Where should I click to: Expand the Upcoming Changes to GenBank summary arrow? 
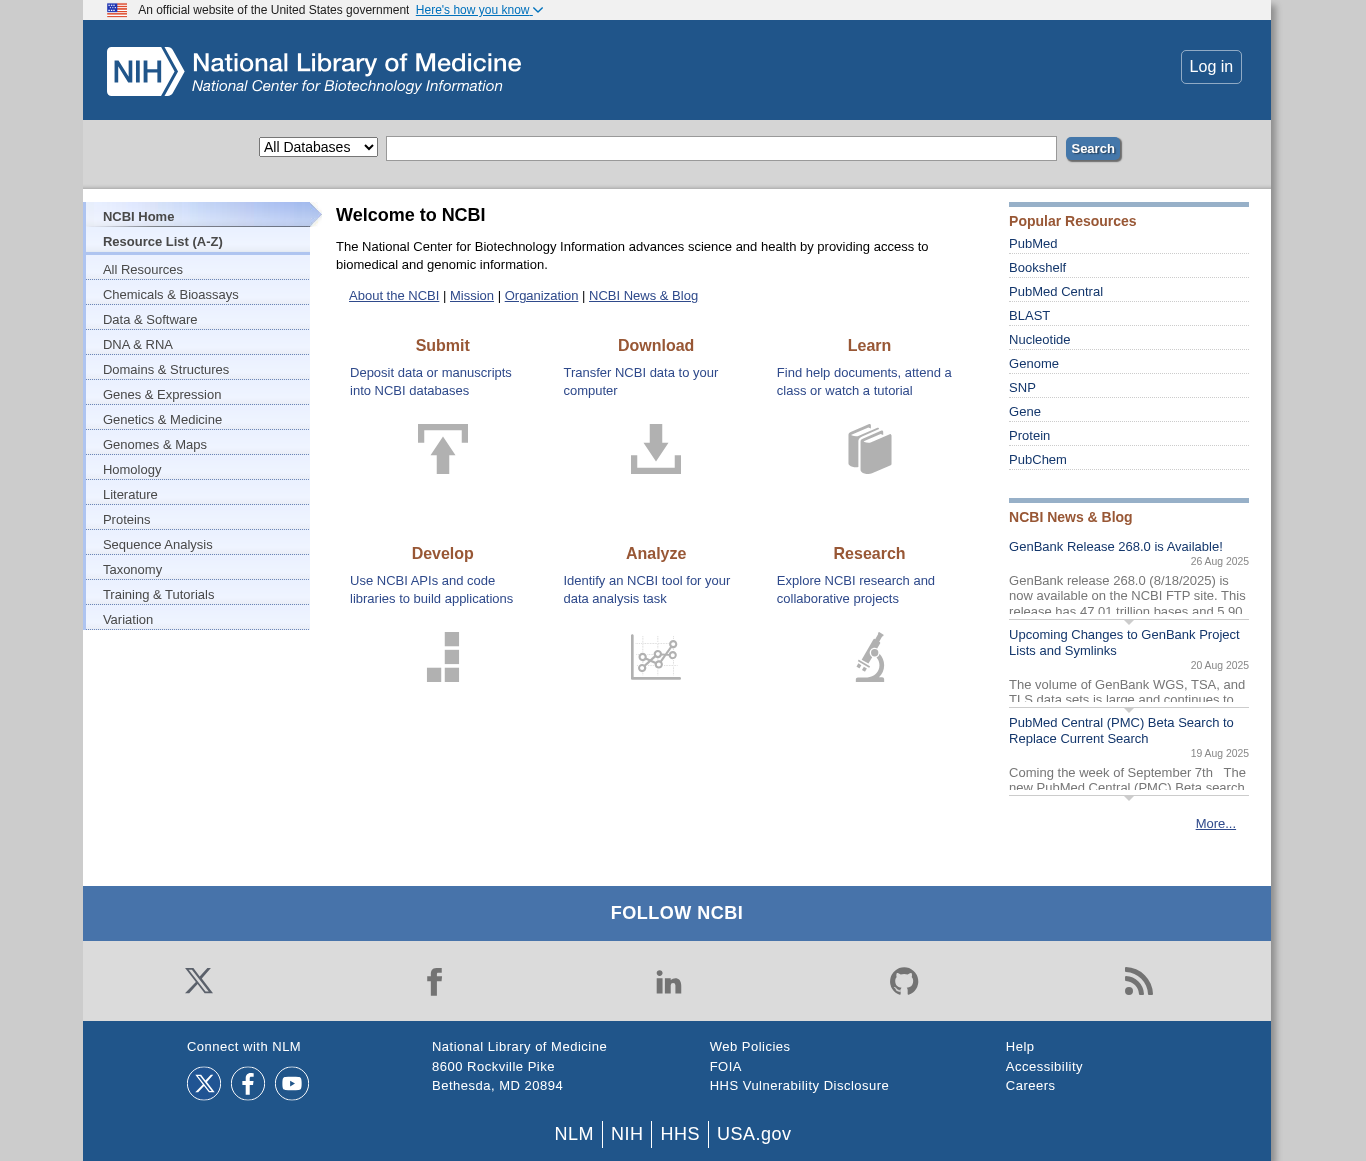click(1129, 710)
